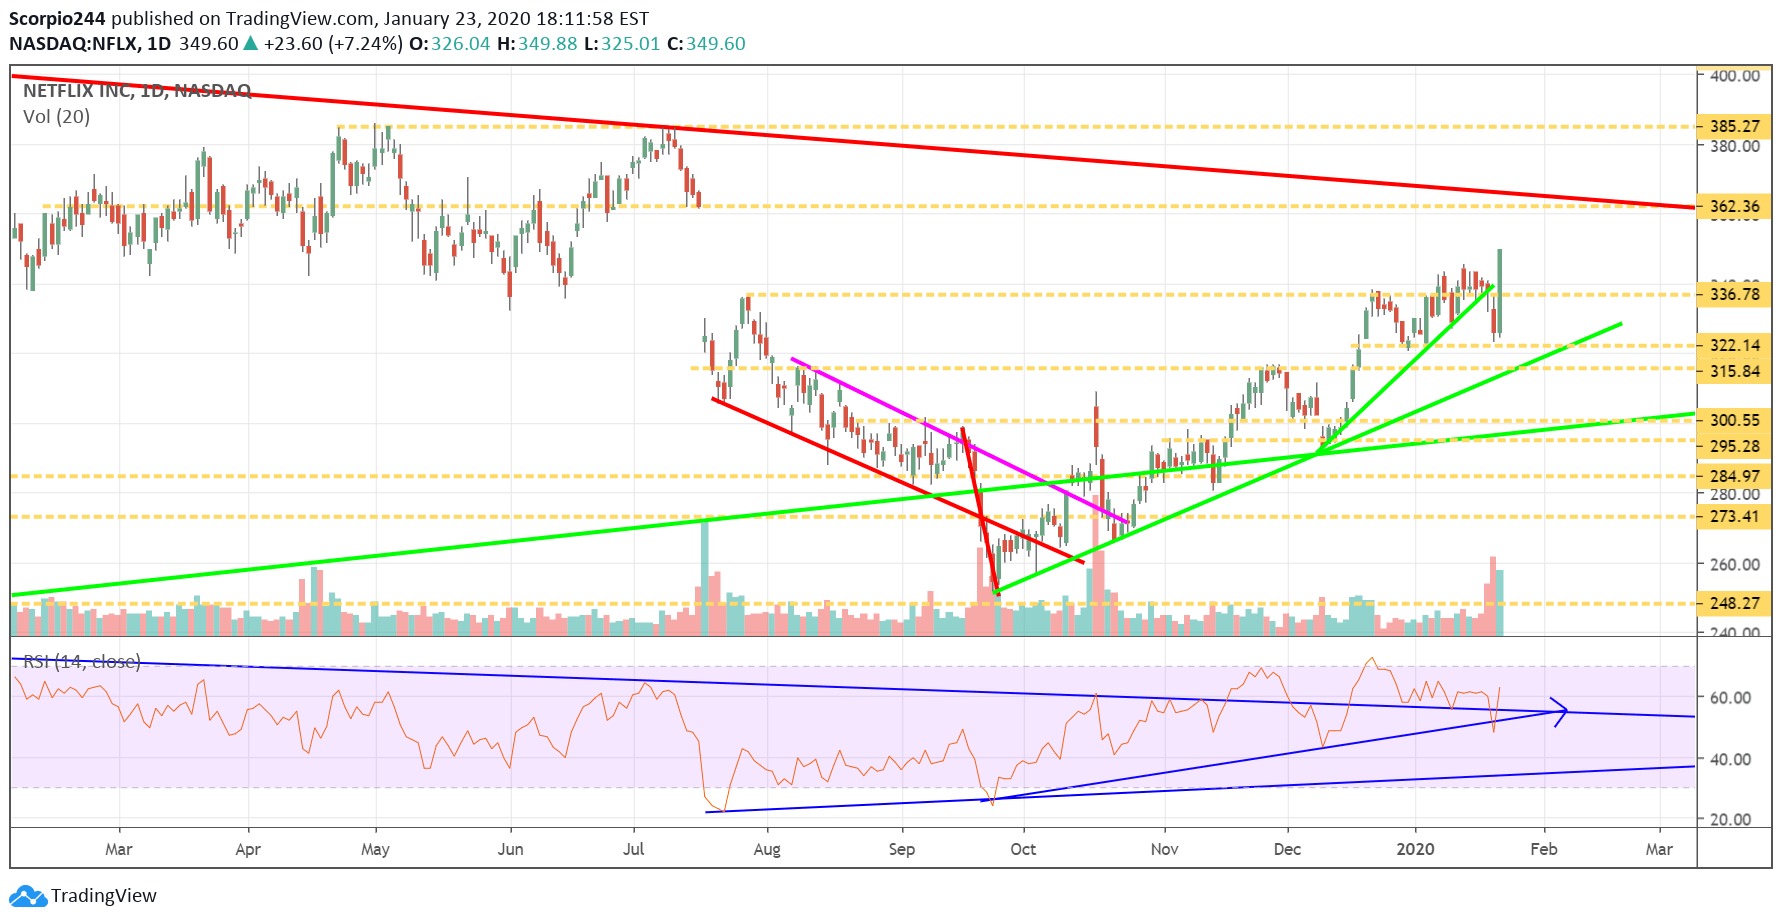Viewport: 1782px width, 923px height.
Task: Click the 322.14 price level label
Action: (x=1735, y=345)
